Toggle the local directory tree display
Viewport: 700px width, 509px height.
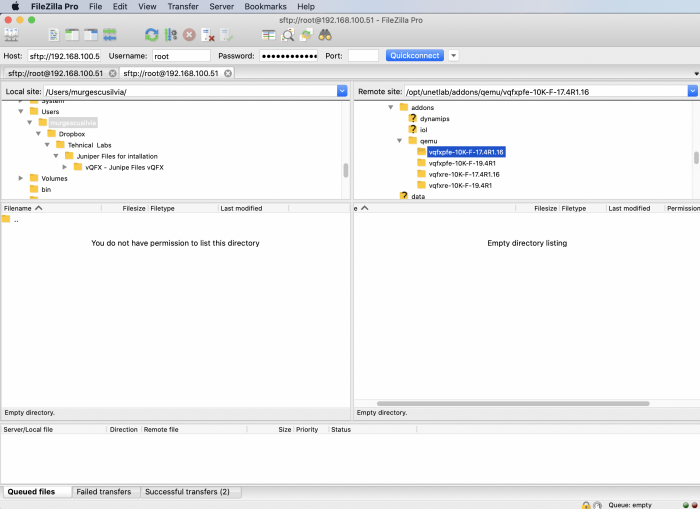[x=72, y=35]
